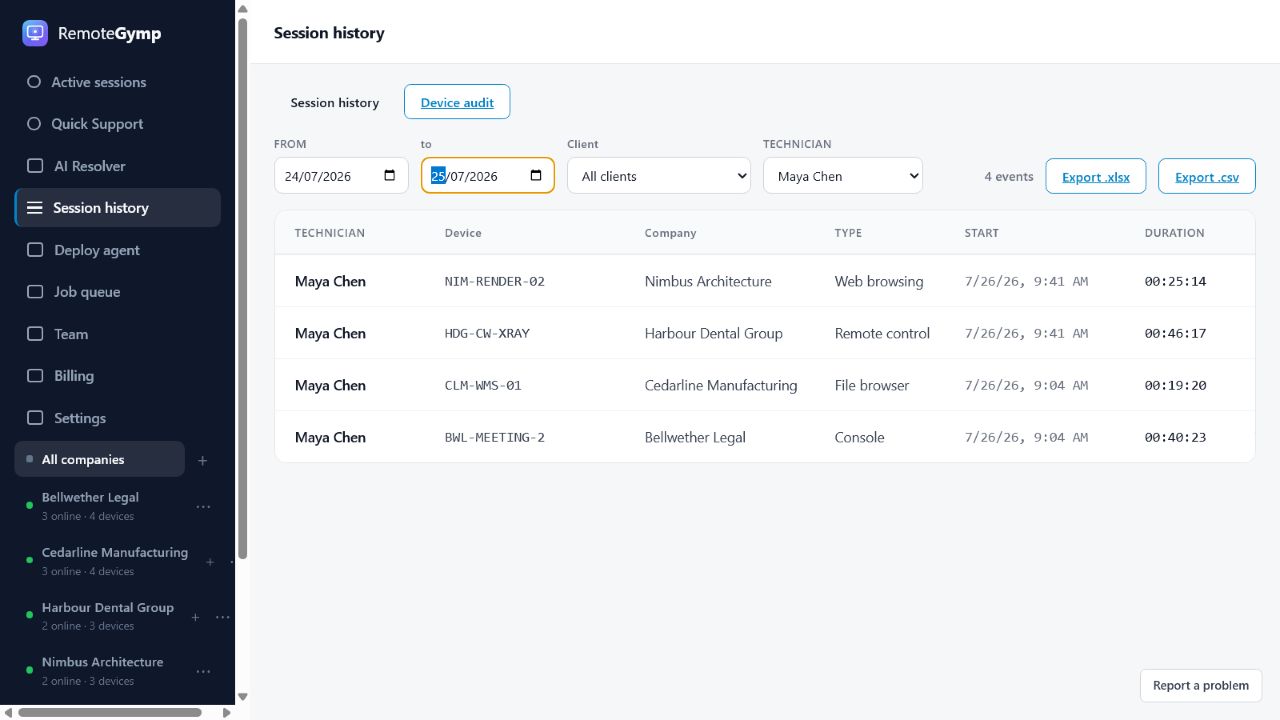Select Nimbus Architecture company in sidebar
1280x720 pixels.
pos(104,671)
